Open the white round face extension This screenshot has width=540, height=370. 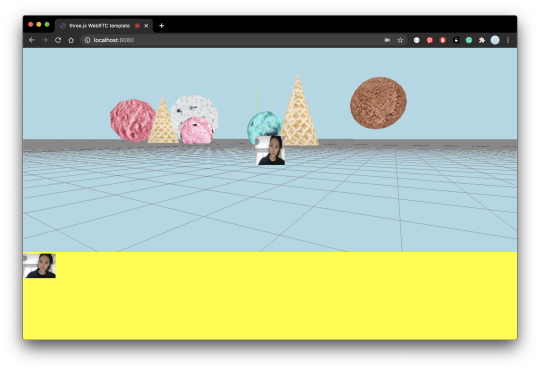pyautogui.click(x=417, y=40)
